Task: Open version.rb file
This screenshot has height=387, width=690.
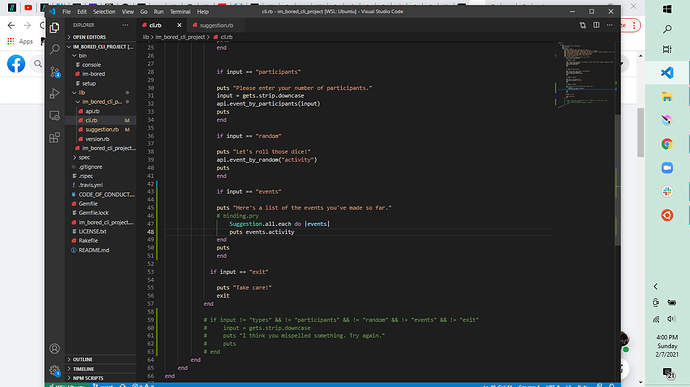Action: tap(101, 139)
